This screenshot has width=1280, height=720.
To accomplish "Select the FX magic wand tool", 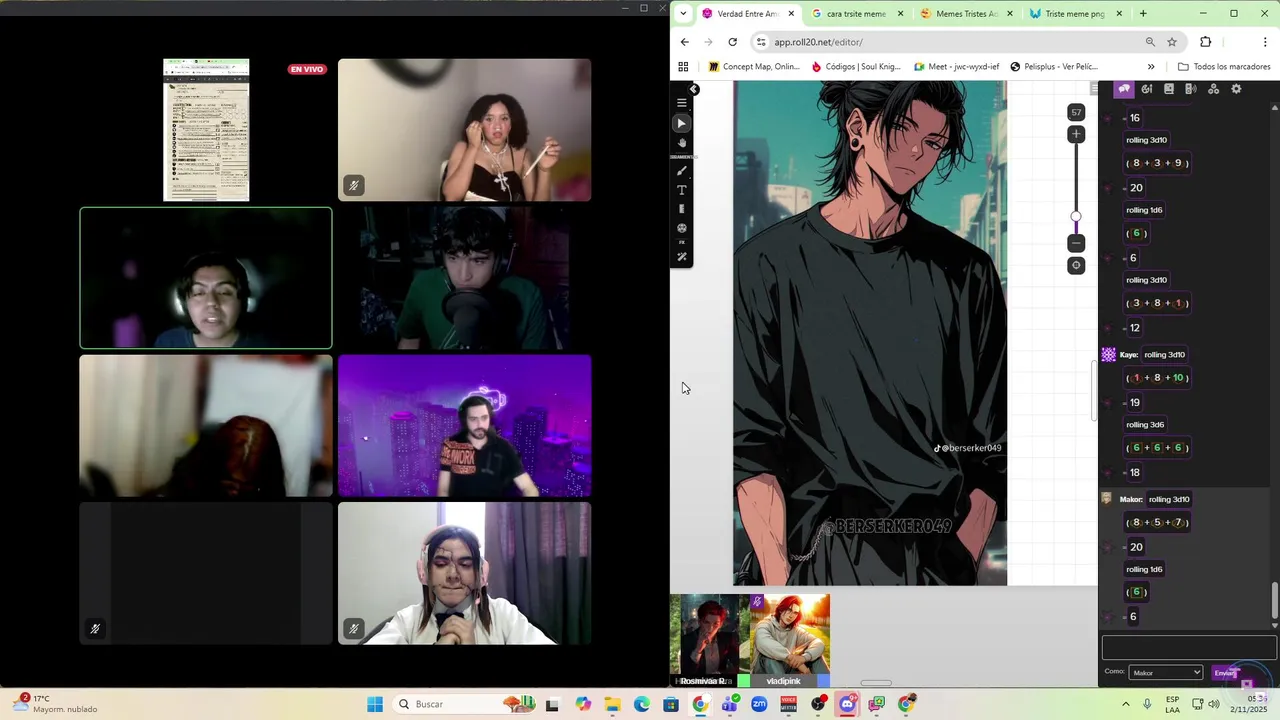I will pyautogui.click(x=682, y=257).
